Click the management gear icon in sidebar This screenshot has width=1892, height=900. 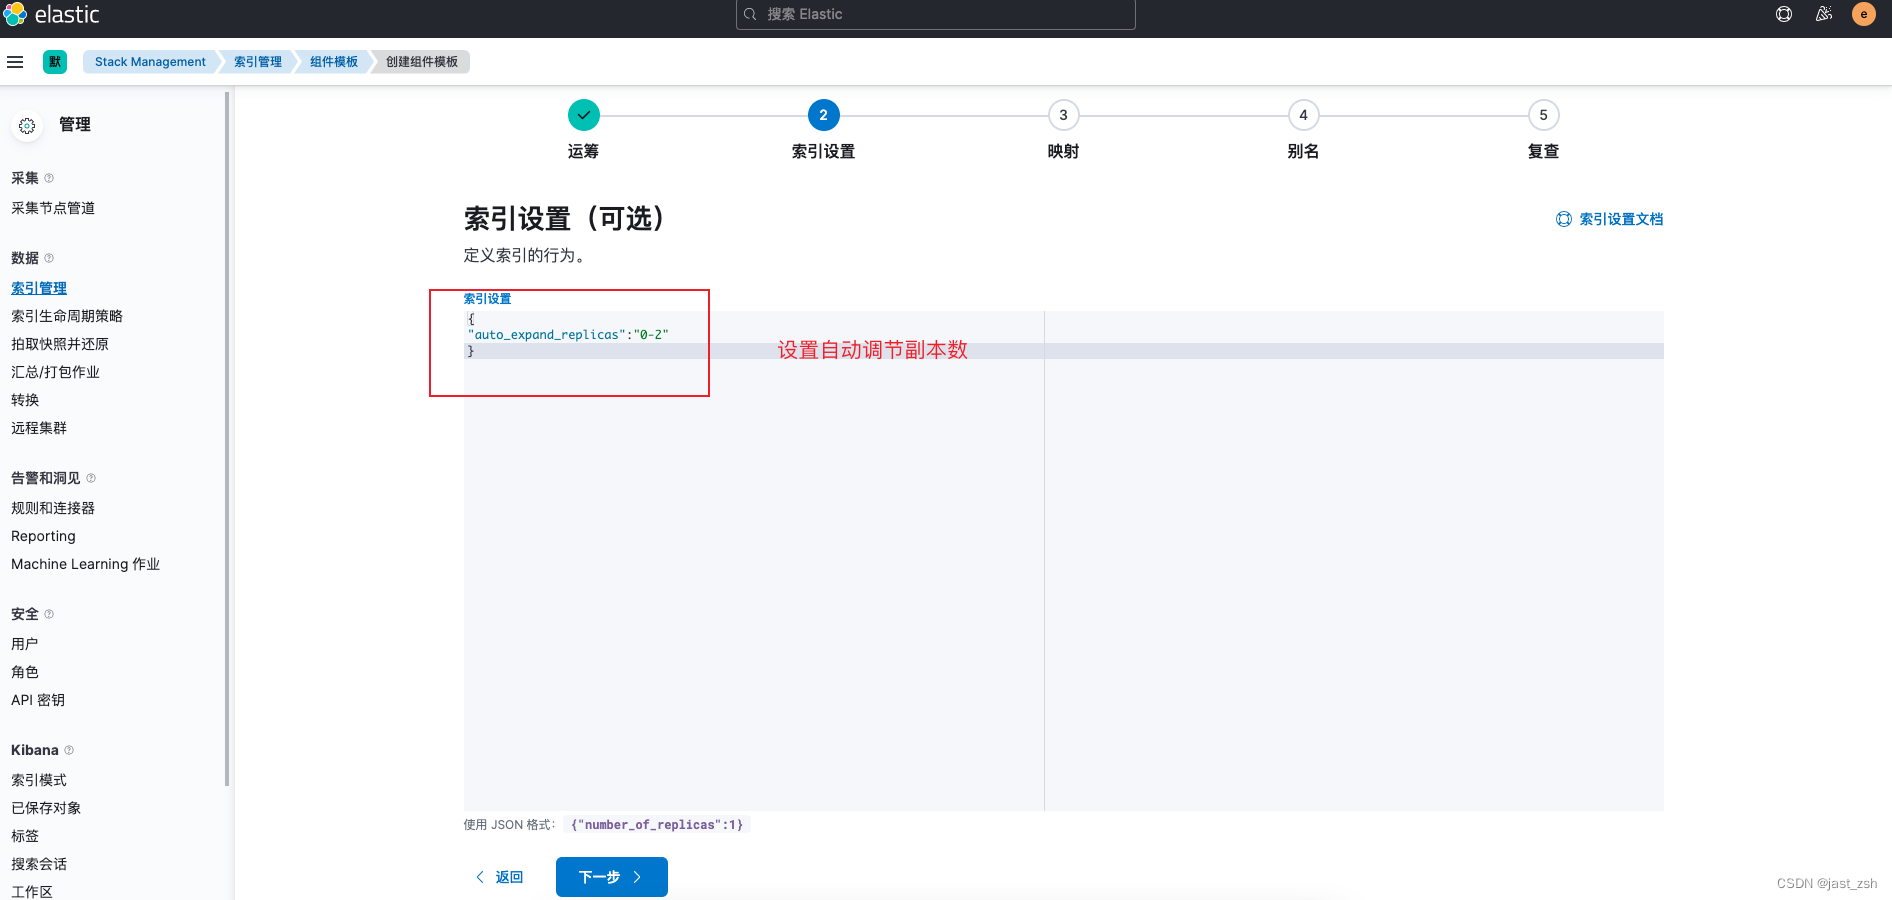tap(27, 126)
